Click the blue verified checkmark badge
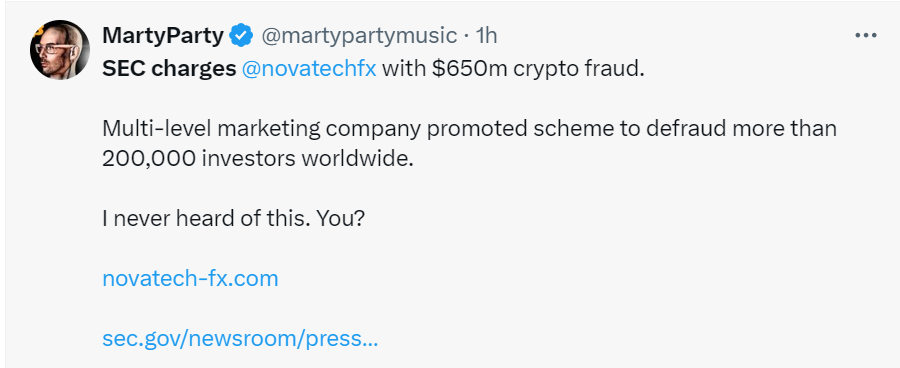Viewport: 900px width, 368px height. coord(242,36)
